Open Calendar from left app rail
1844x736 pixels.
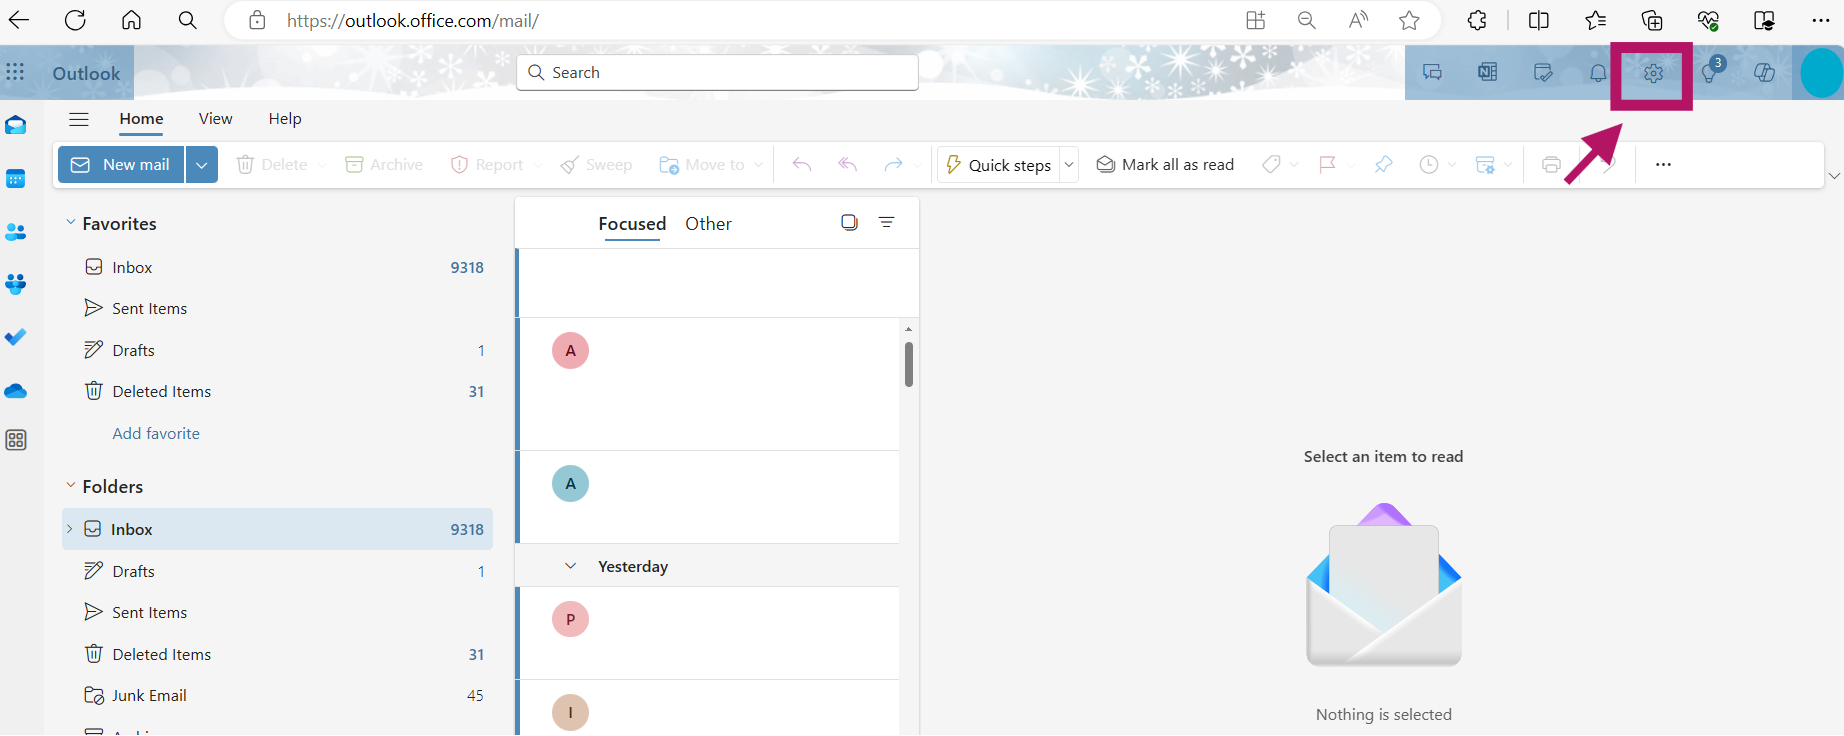(16, 179)
